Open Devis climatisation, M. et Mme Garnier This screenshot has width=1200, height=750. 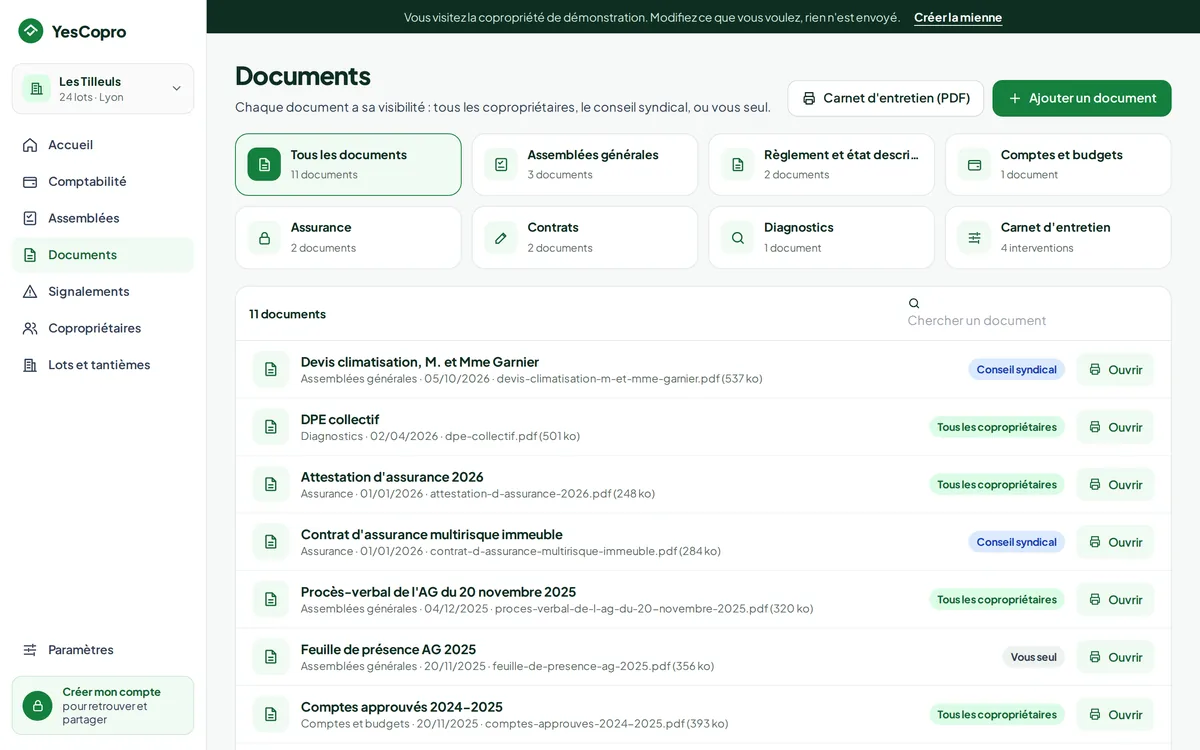coord(1115,369)
